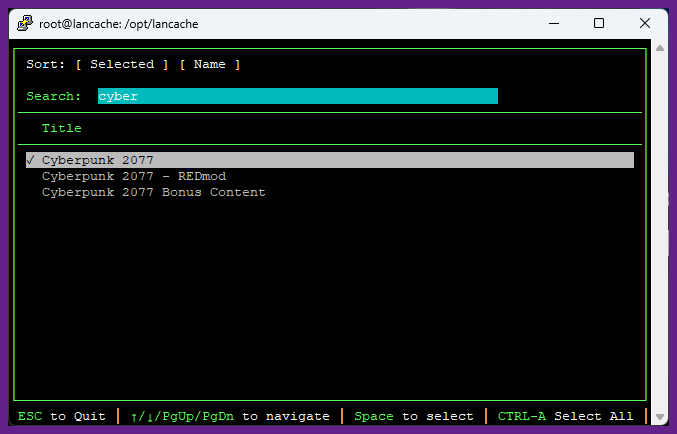Minimize the PuTTY window
Viewport: 677px width, 434px height.
pyautogui.click(x=554, y=23)
